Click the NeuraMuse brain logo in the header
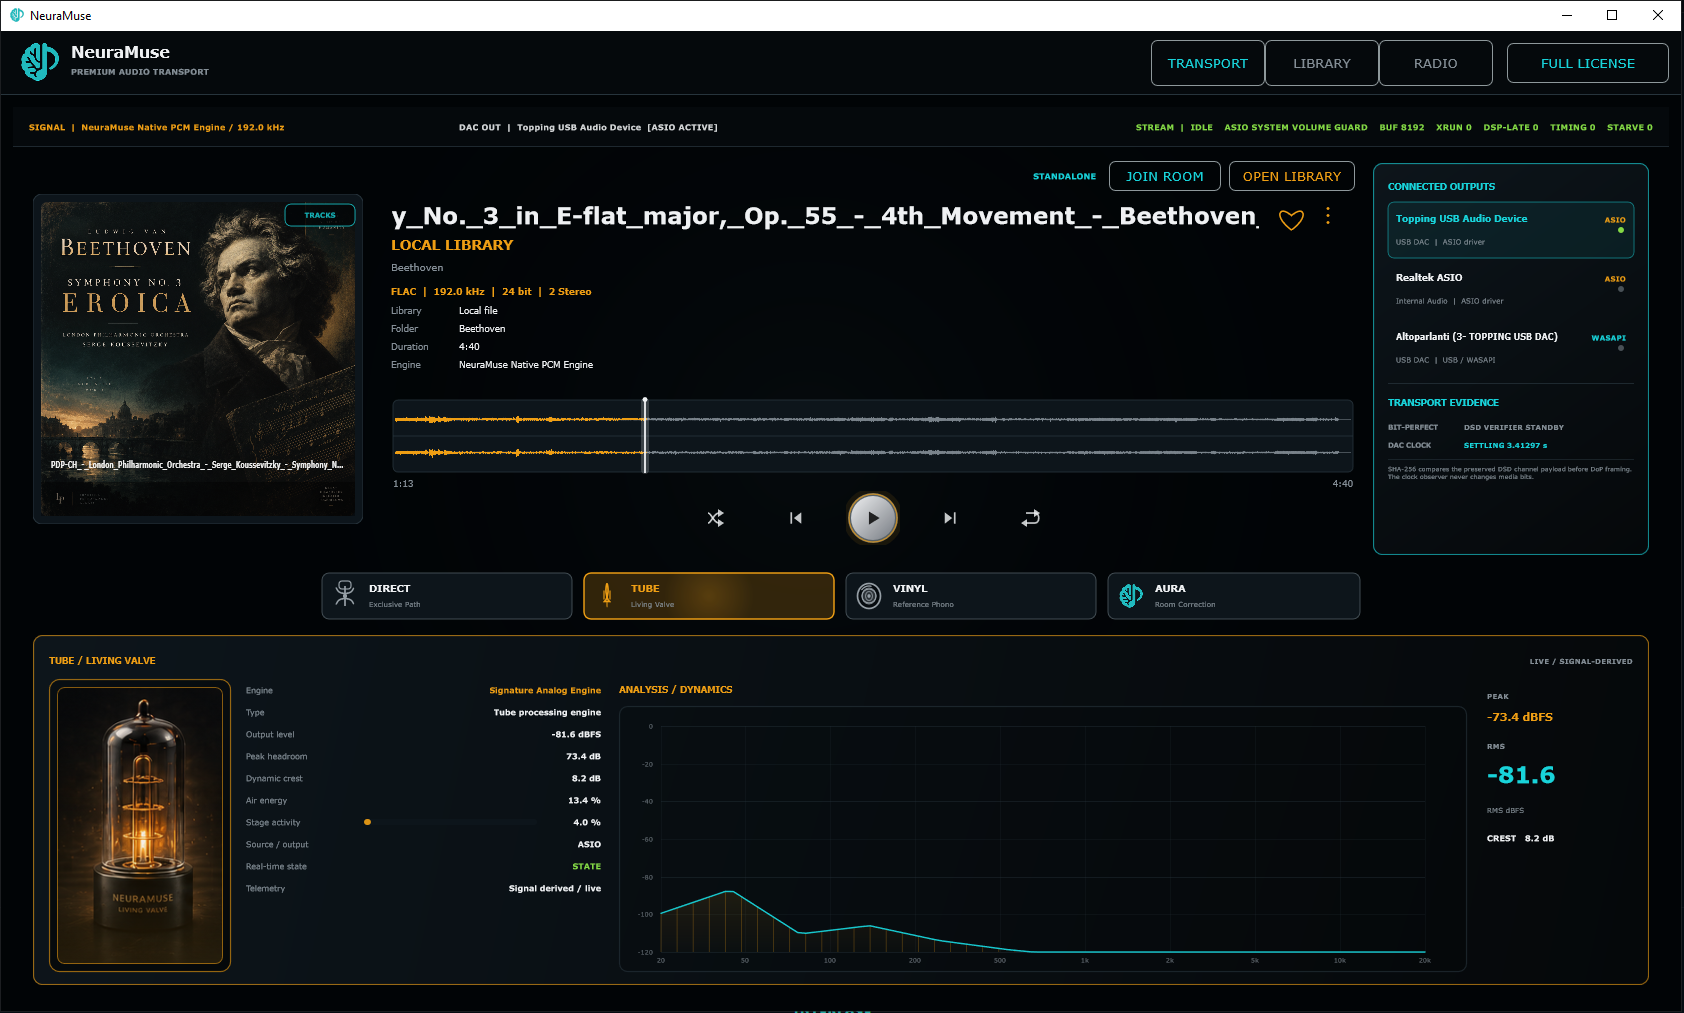The image size is (1684, 1013). pyautogui.click(x=40, y=62)
